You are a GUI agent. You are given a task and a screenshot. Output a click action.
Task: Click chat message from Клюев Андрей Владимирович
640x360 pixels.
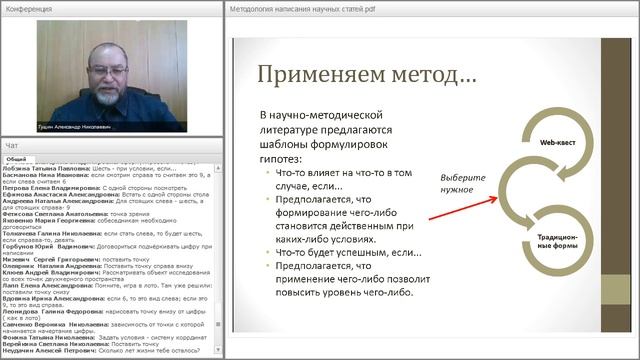107,276
